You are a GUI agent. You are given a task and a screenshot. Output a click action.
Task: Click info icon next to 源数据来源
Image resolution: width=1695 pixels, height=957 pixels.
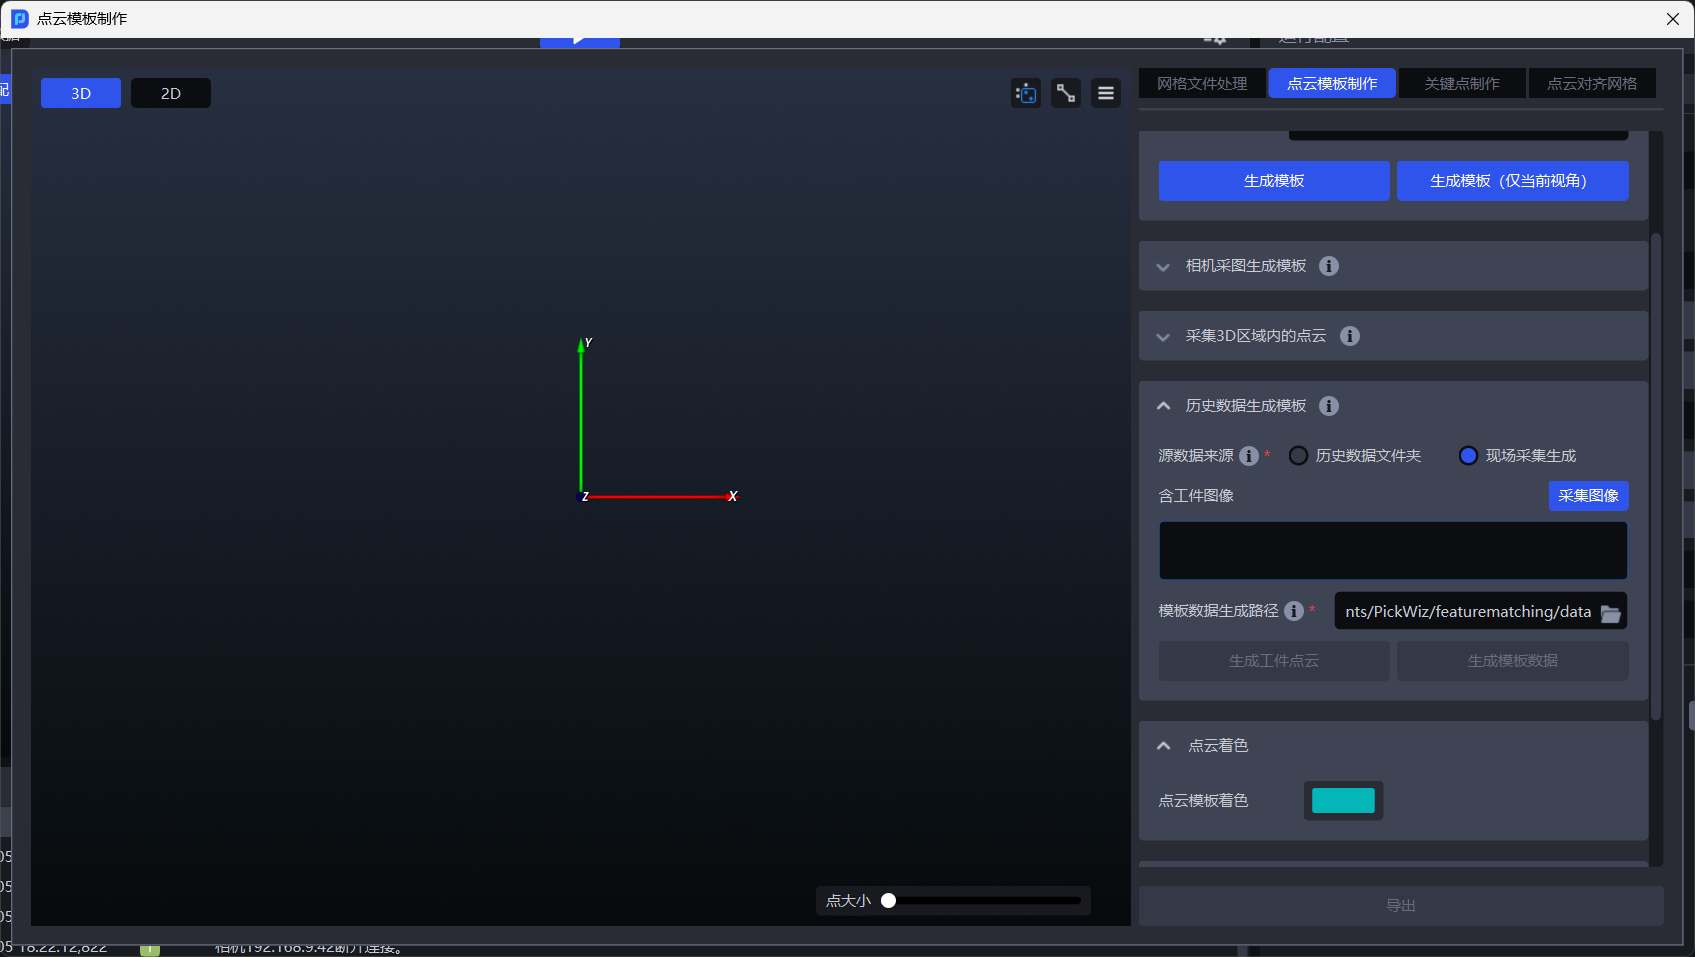coord(1249,456)
